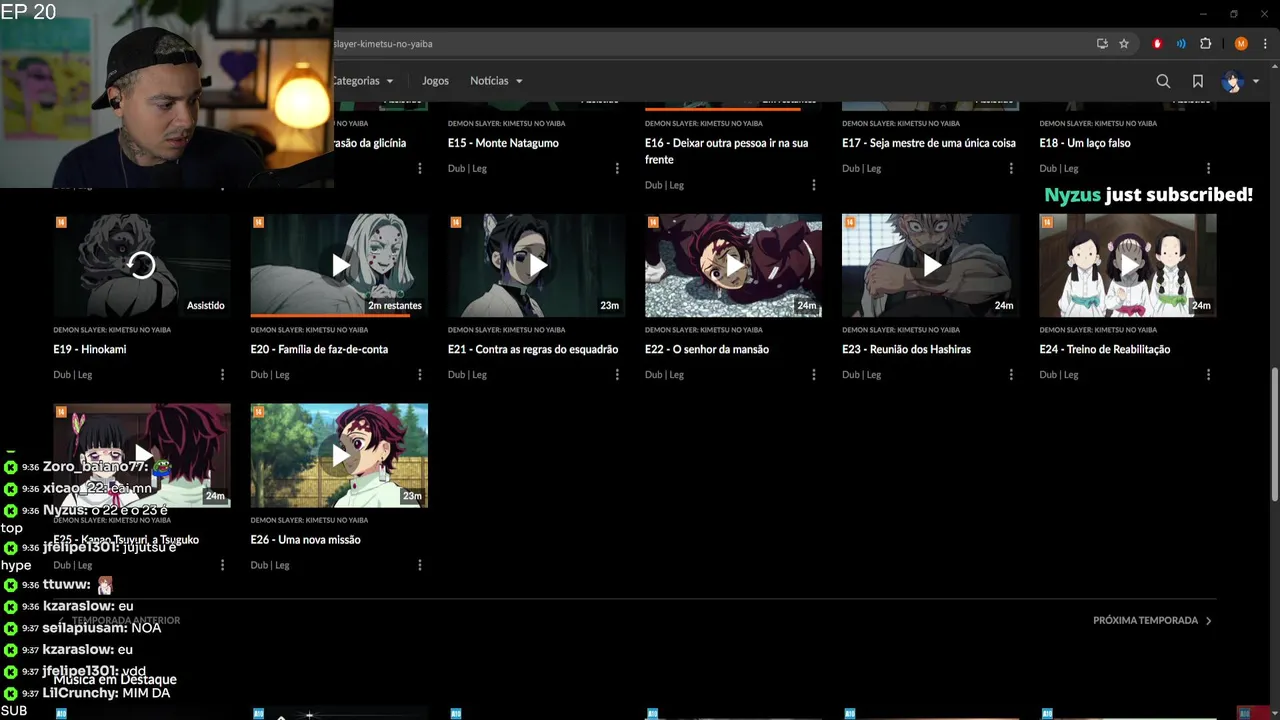
Task: Play episode E22 O senhor da mansão
Action: 733,265
